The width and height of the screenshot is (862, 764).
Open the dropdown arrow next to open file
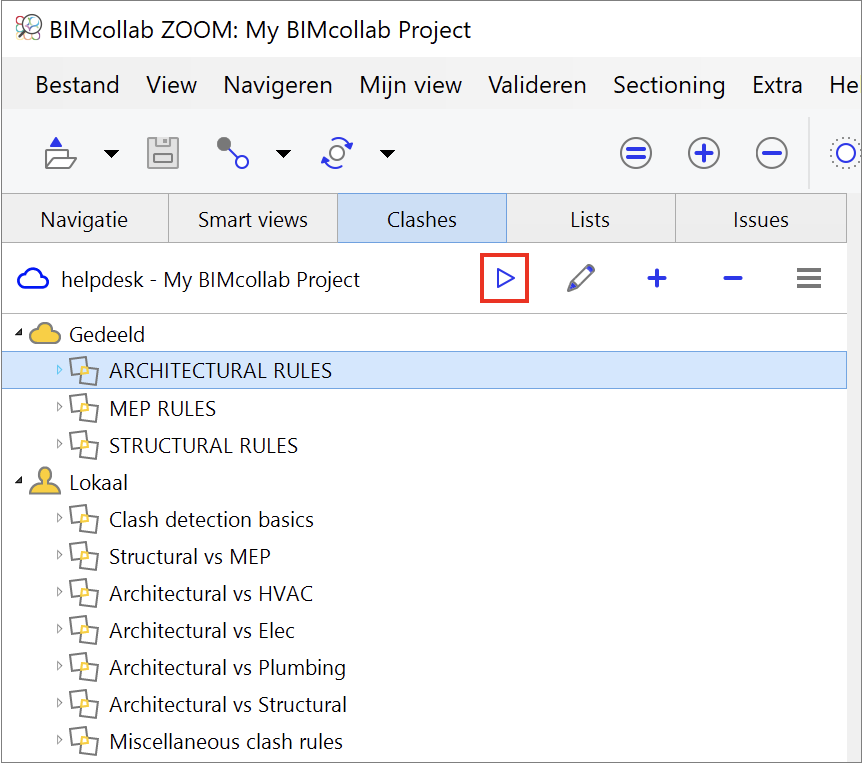[x=112, y=153]
